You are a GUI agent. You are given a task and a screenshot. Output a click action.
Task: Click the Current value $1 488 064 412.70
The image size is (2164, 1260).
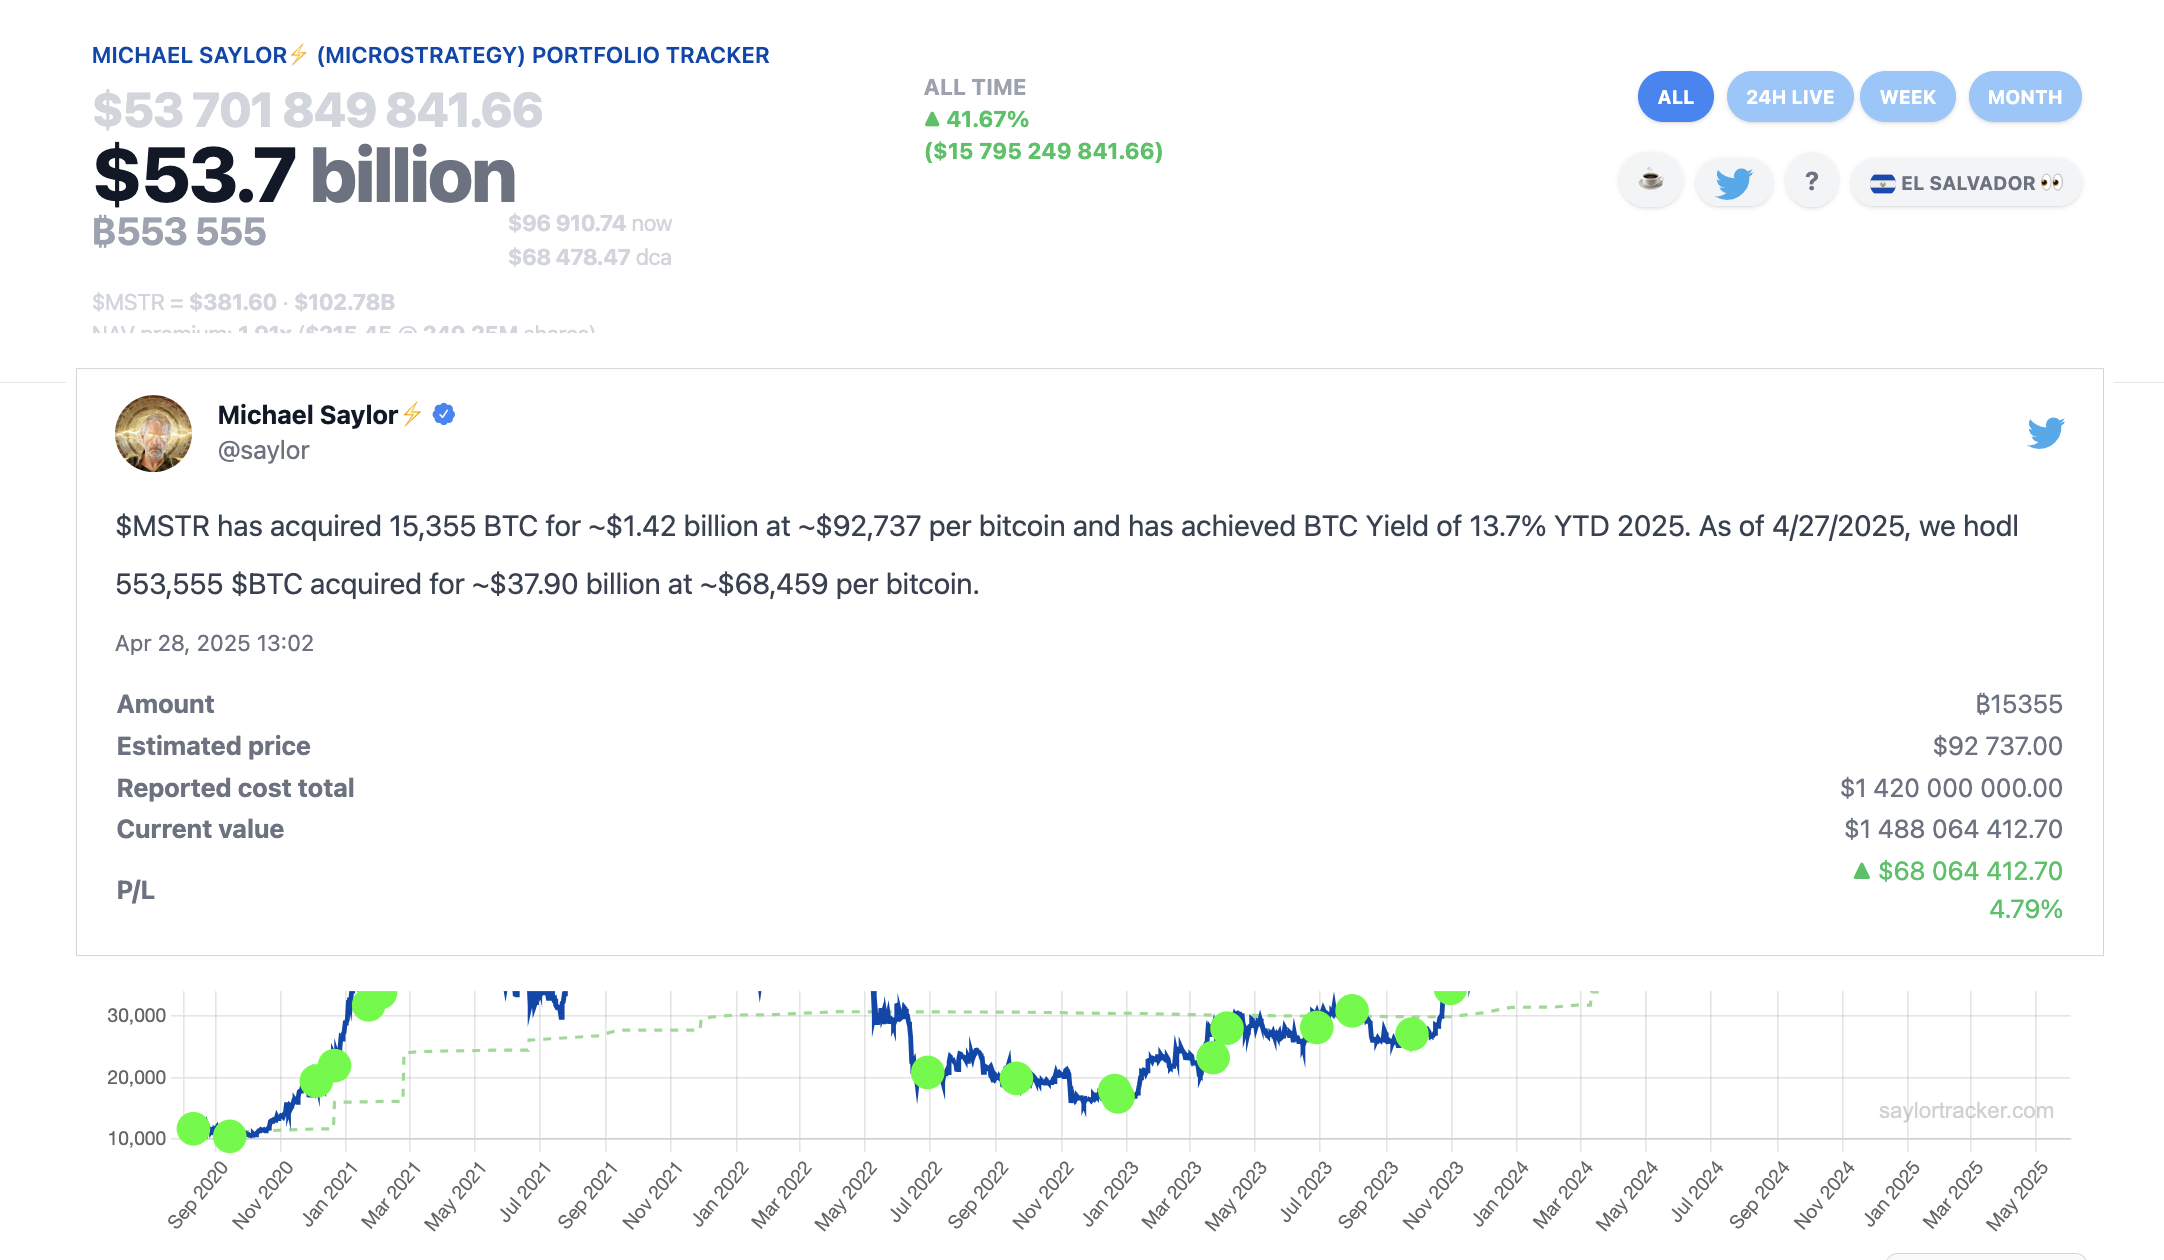pos(1953,829)
